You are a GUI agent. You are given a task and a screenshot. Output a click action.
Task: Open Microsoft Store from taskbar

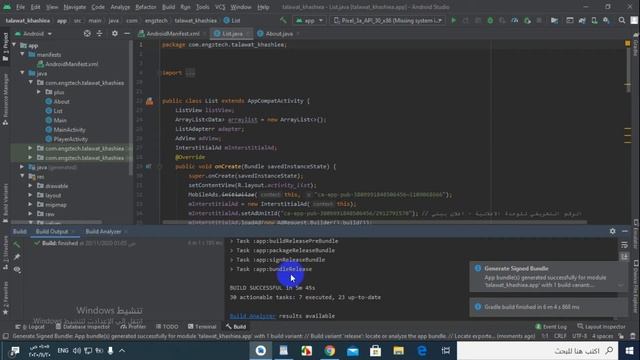(376, 351)
